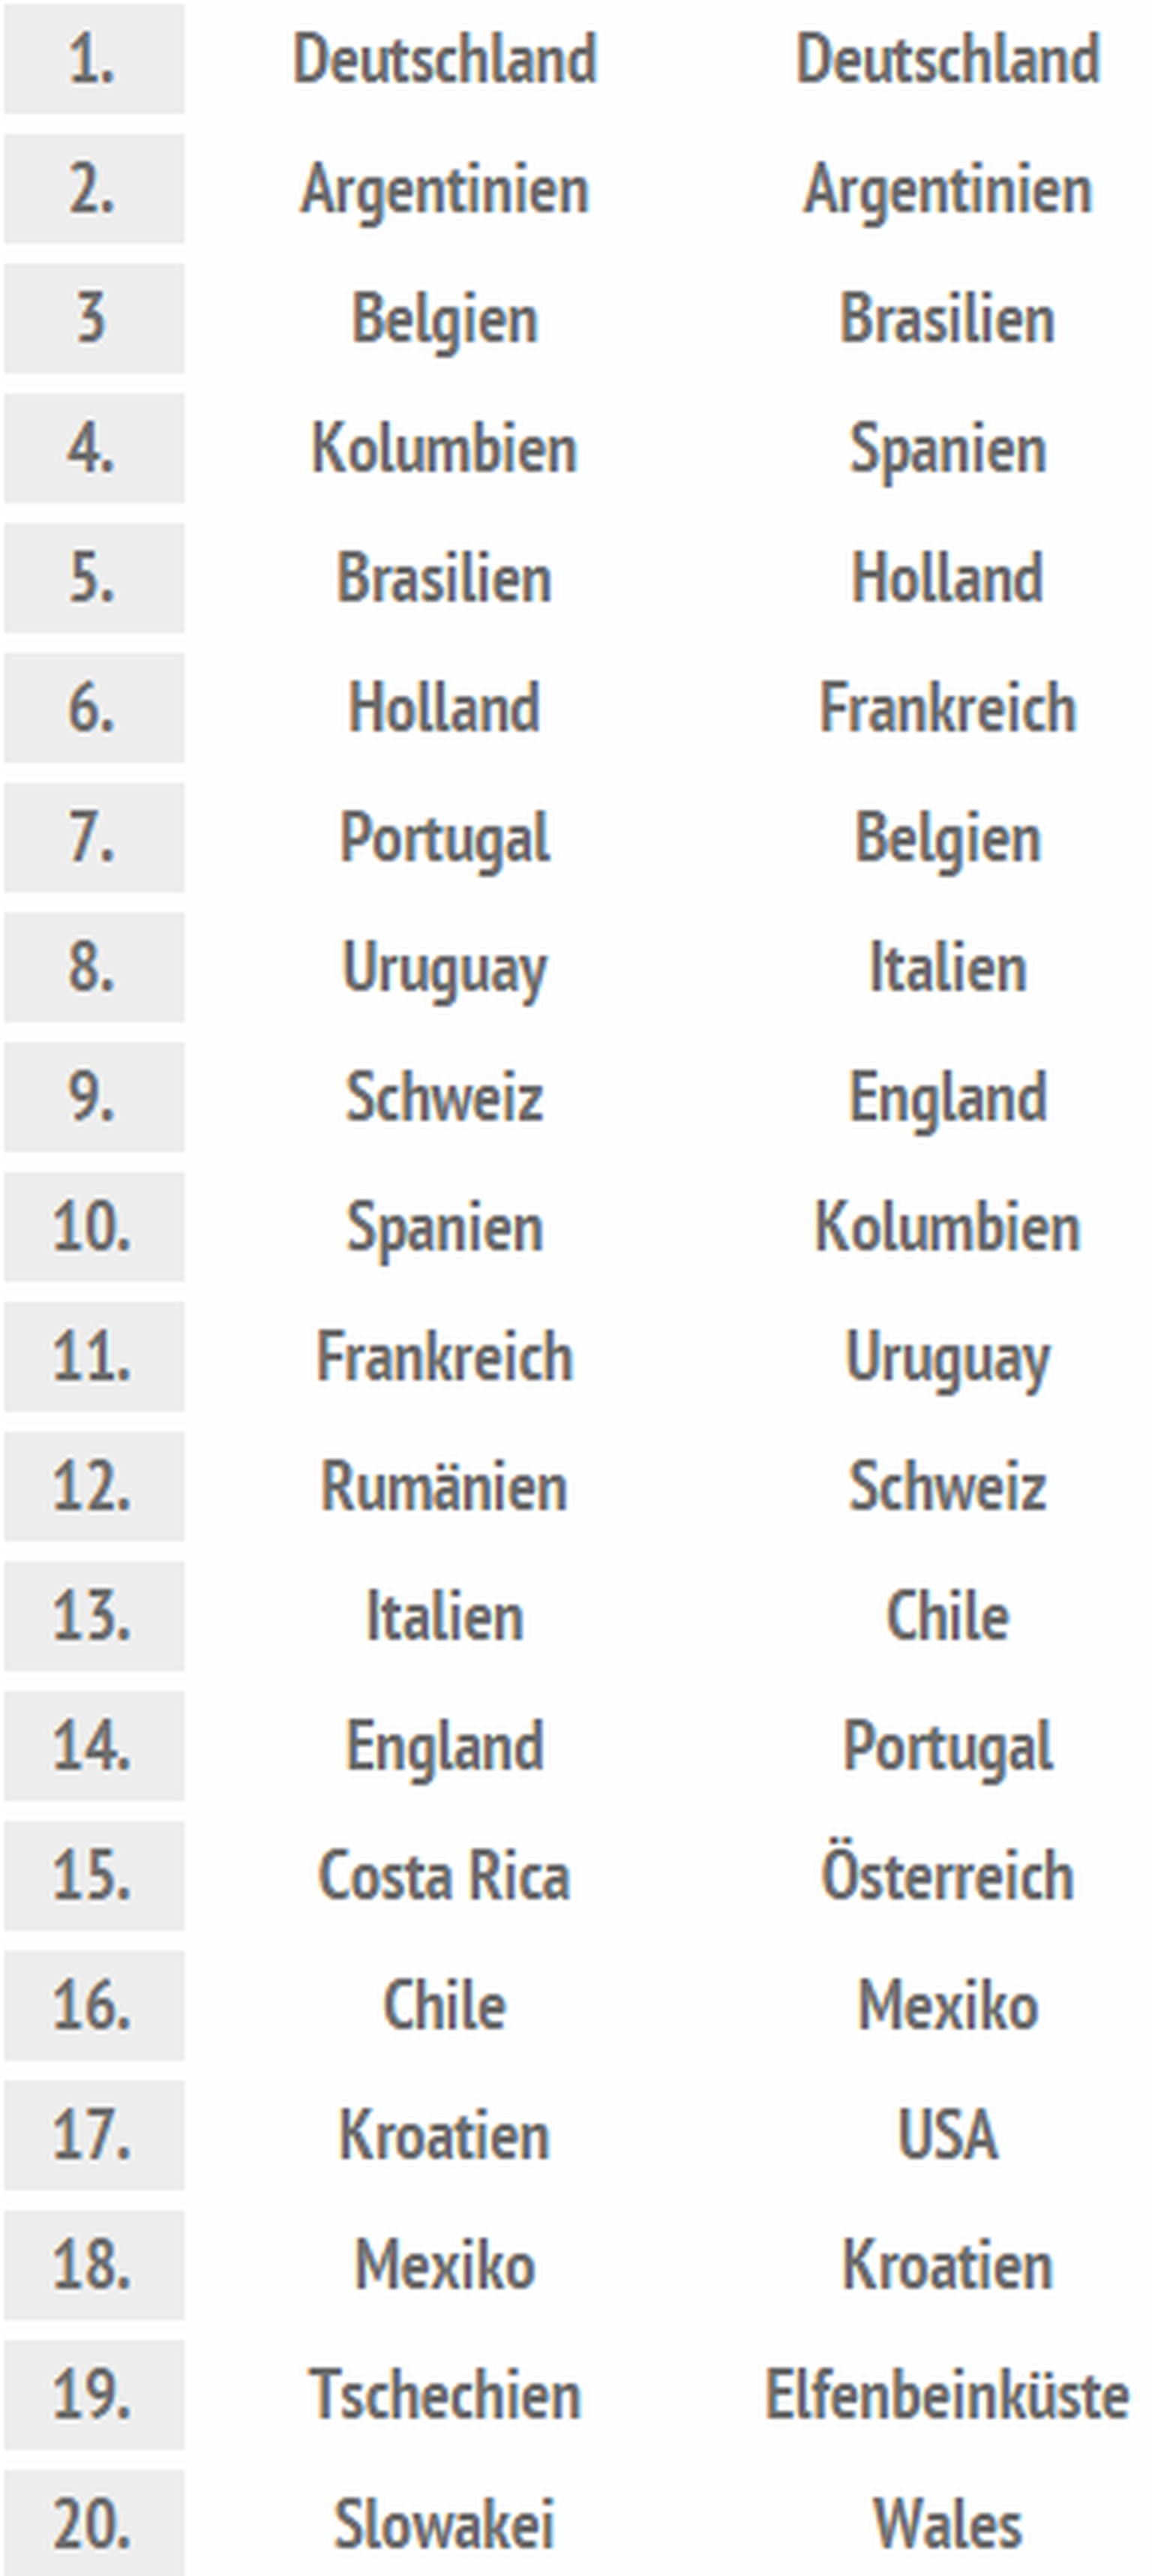Click the rank number 10. cell
Viewport: 1152px width, 2576px height.
pos(93,1227)
